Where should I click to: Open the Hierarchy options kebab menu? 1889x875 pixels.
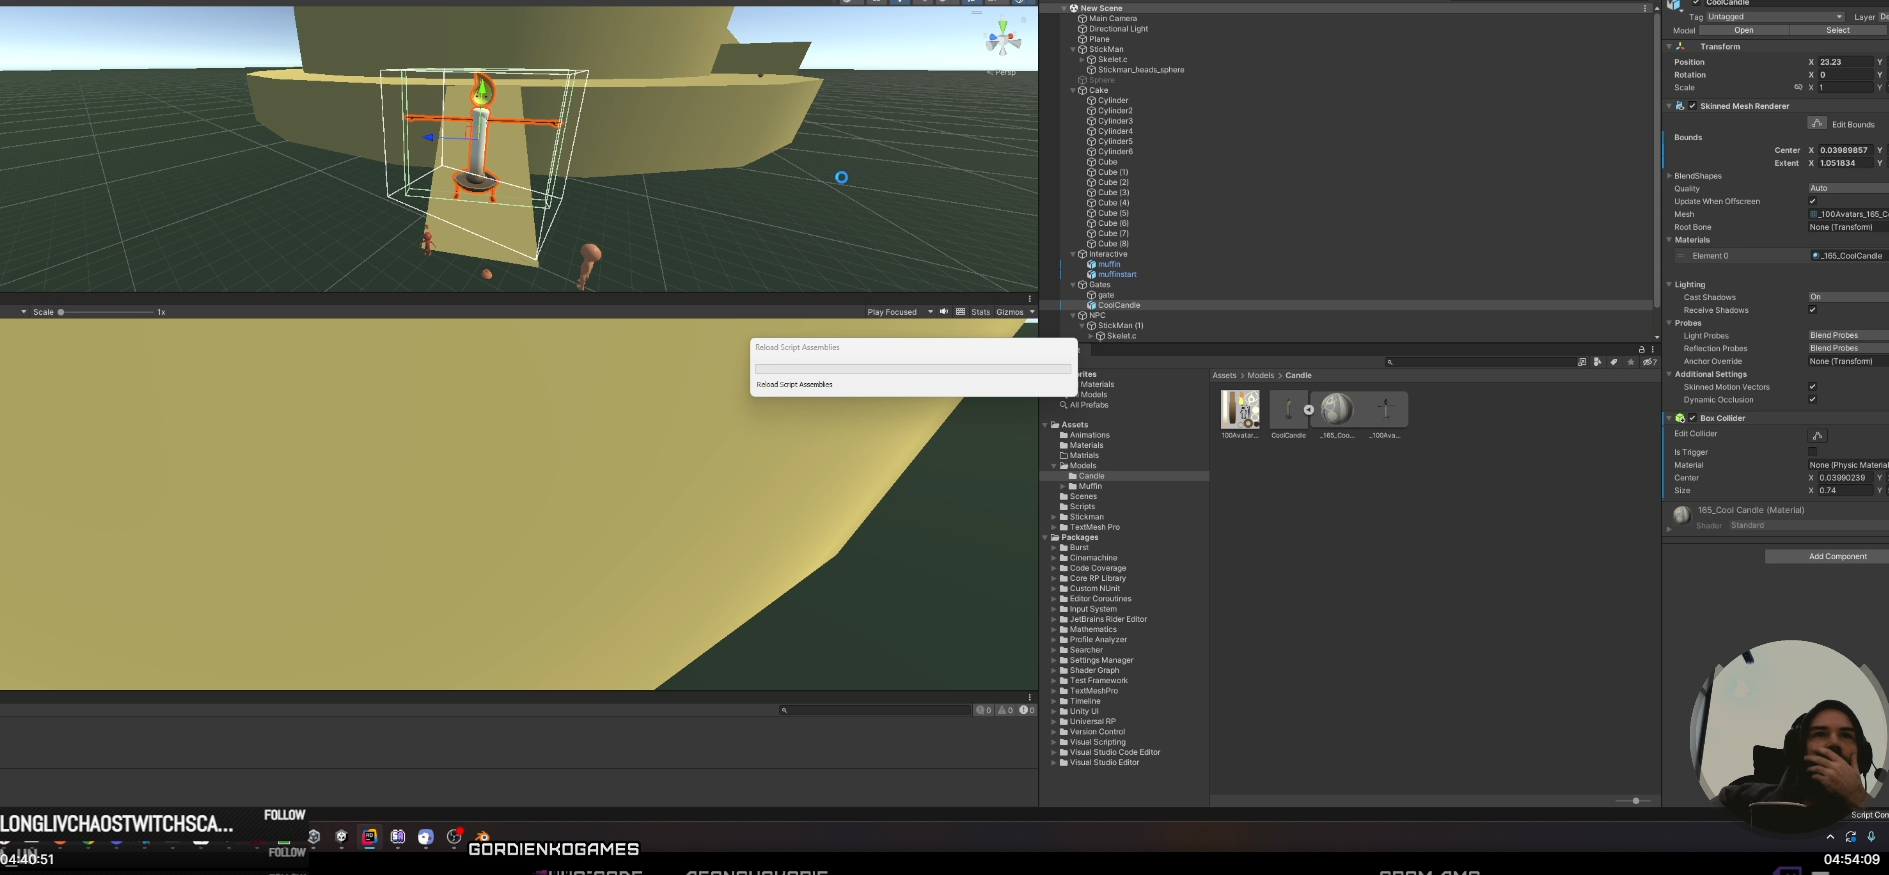pyautogui.click(x=1645, y=8)
